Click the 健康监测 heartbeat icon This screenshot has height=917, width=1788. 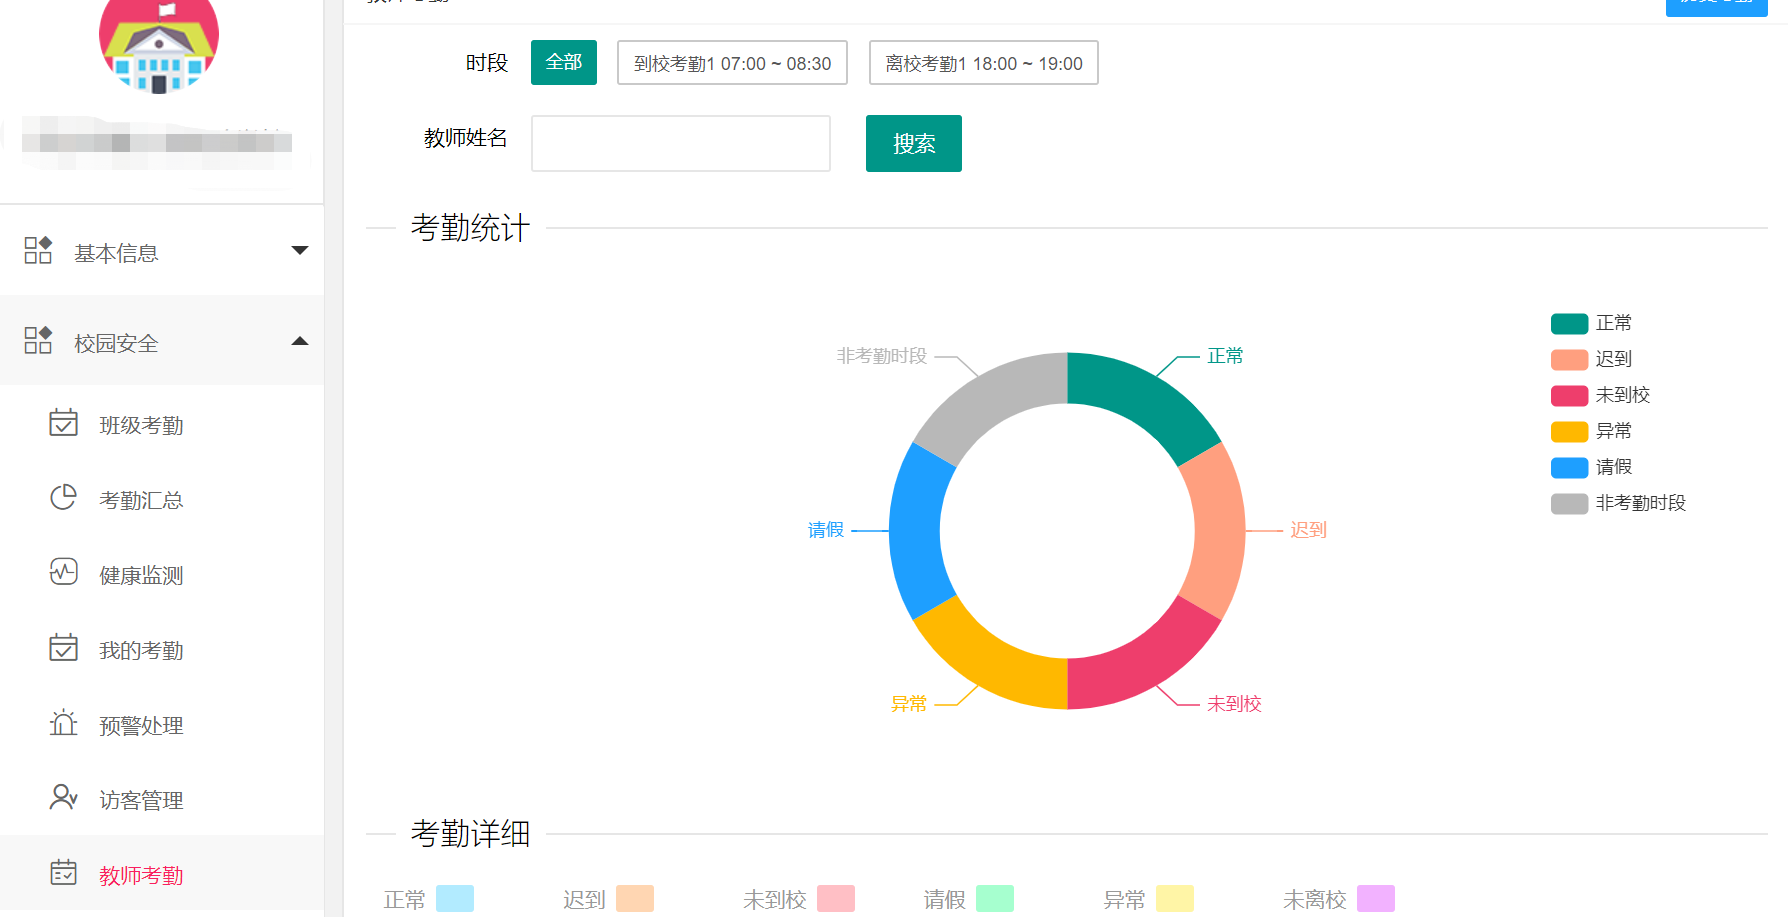[63, 572]
